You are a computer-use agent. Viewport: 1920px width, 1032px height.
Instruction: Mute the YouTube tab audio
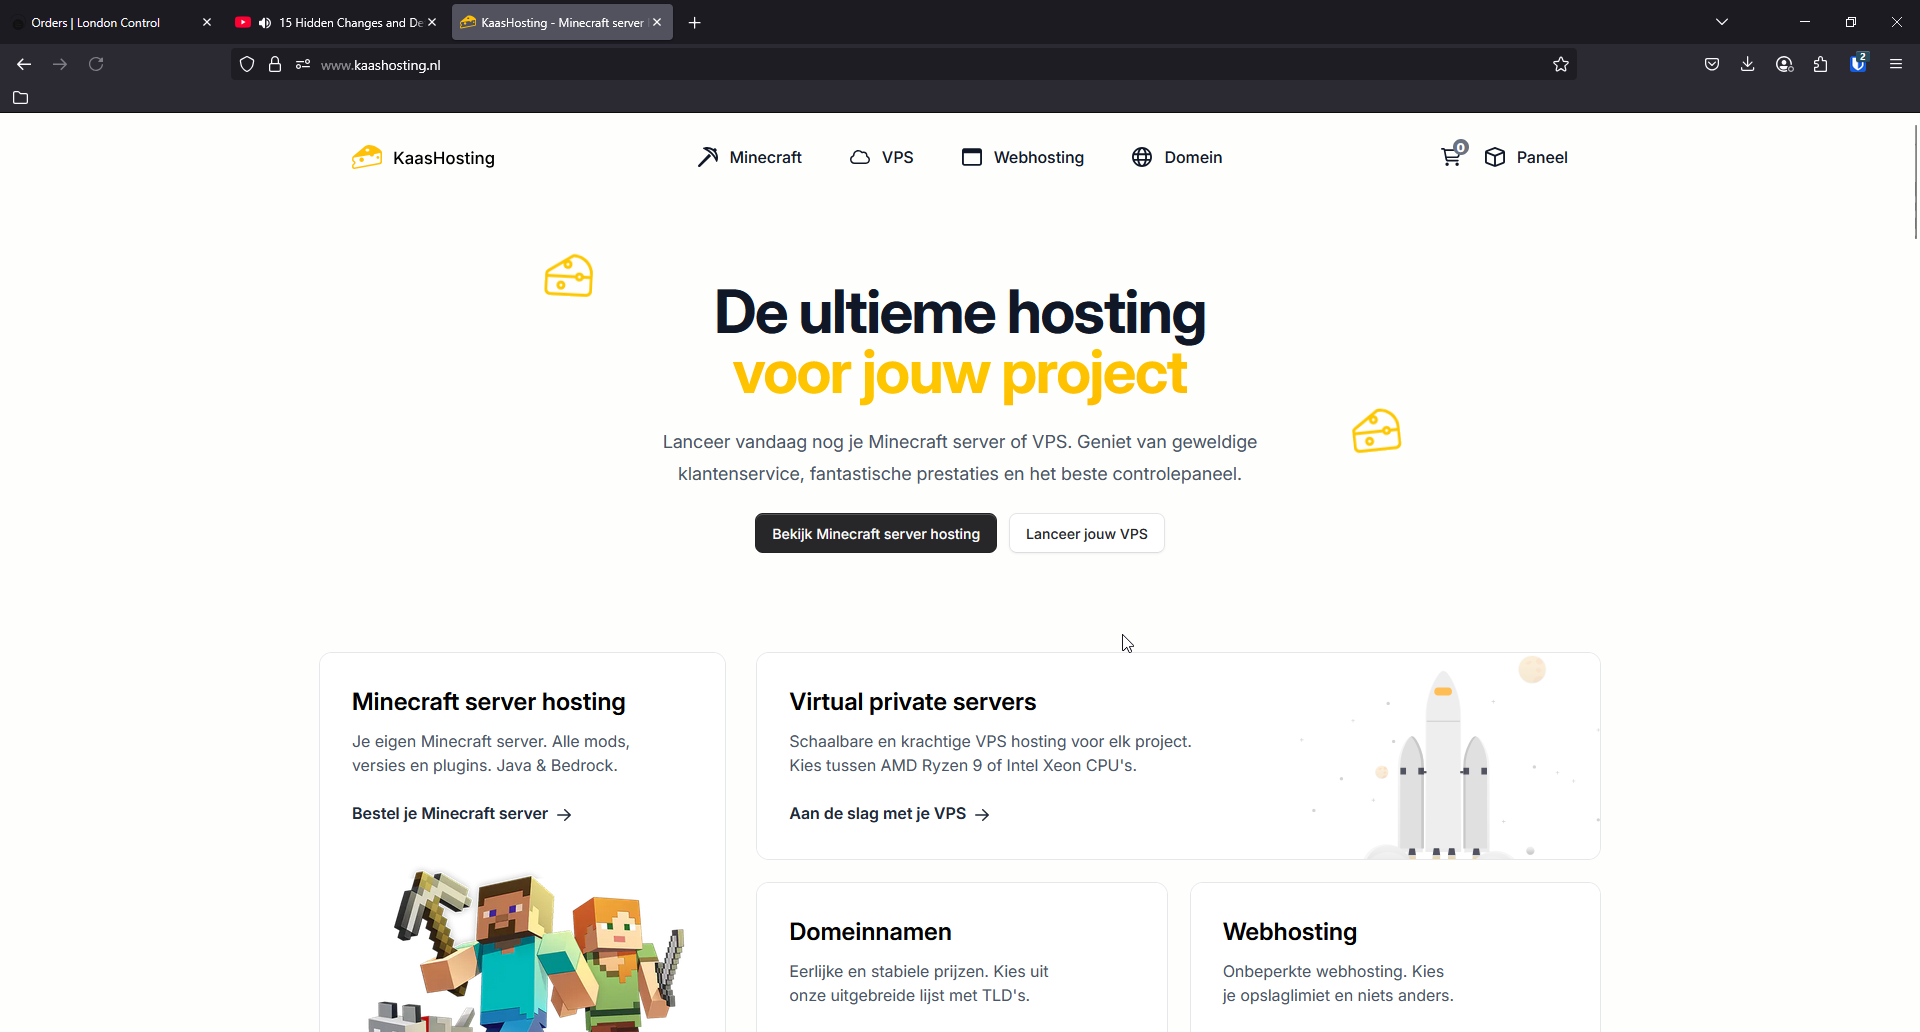click(265, 23)
